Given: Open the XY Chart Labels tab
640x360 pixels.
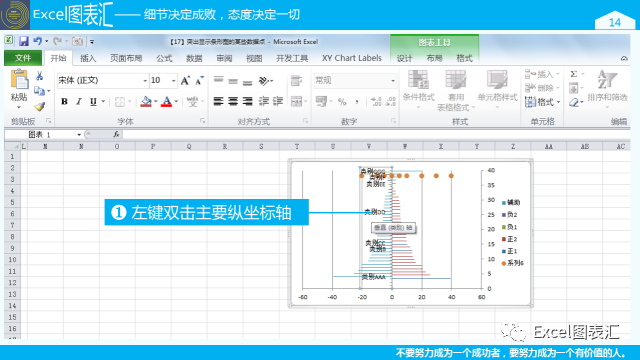Looking at the screenshot, I should pyautogui.click(x=351, y=58).
